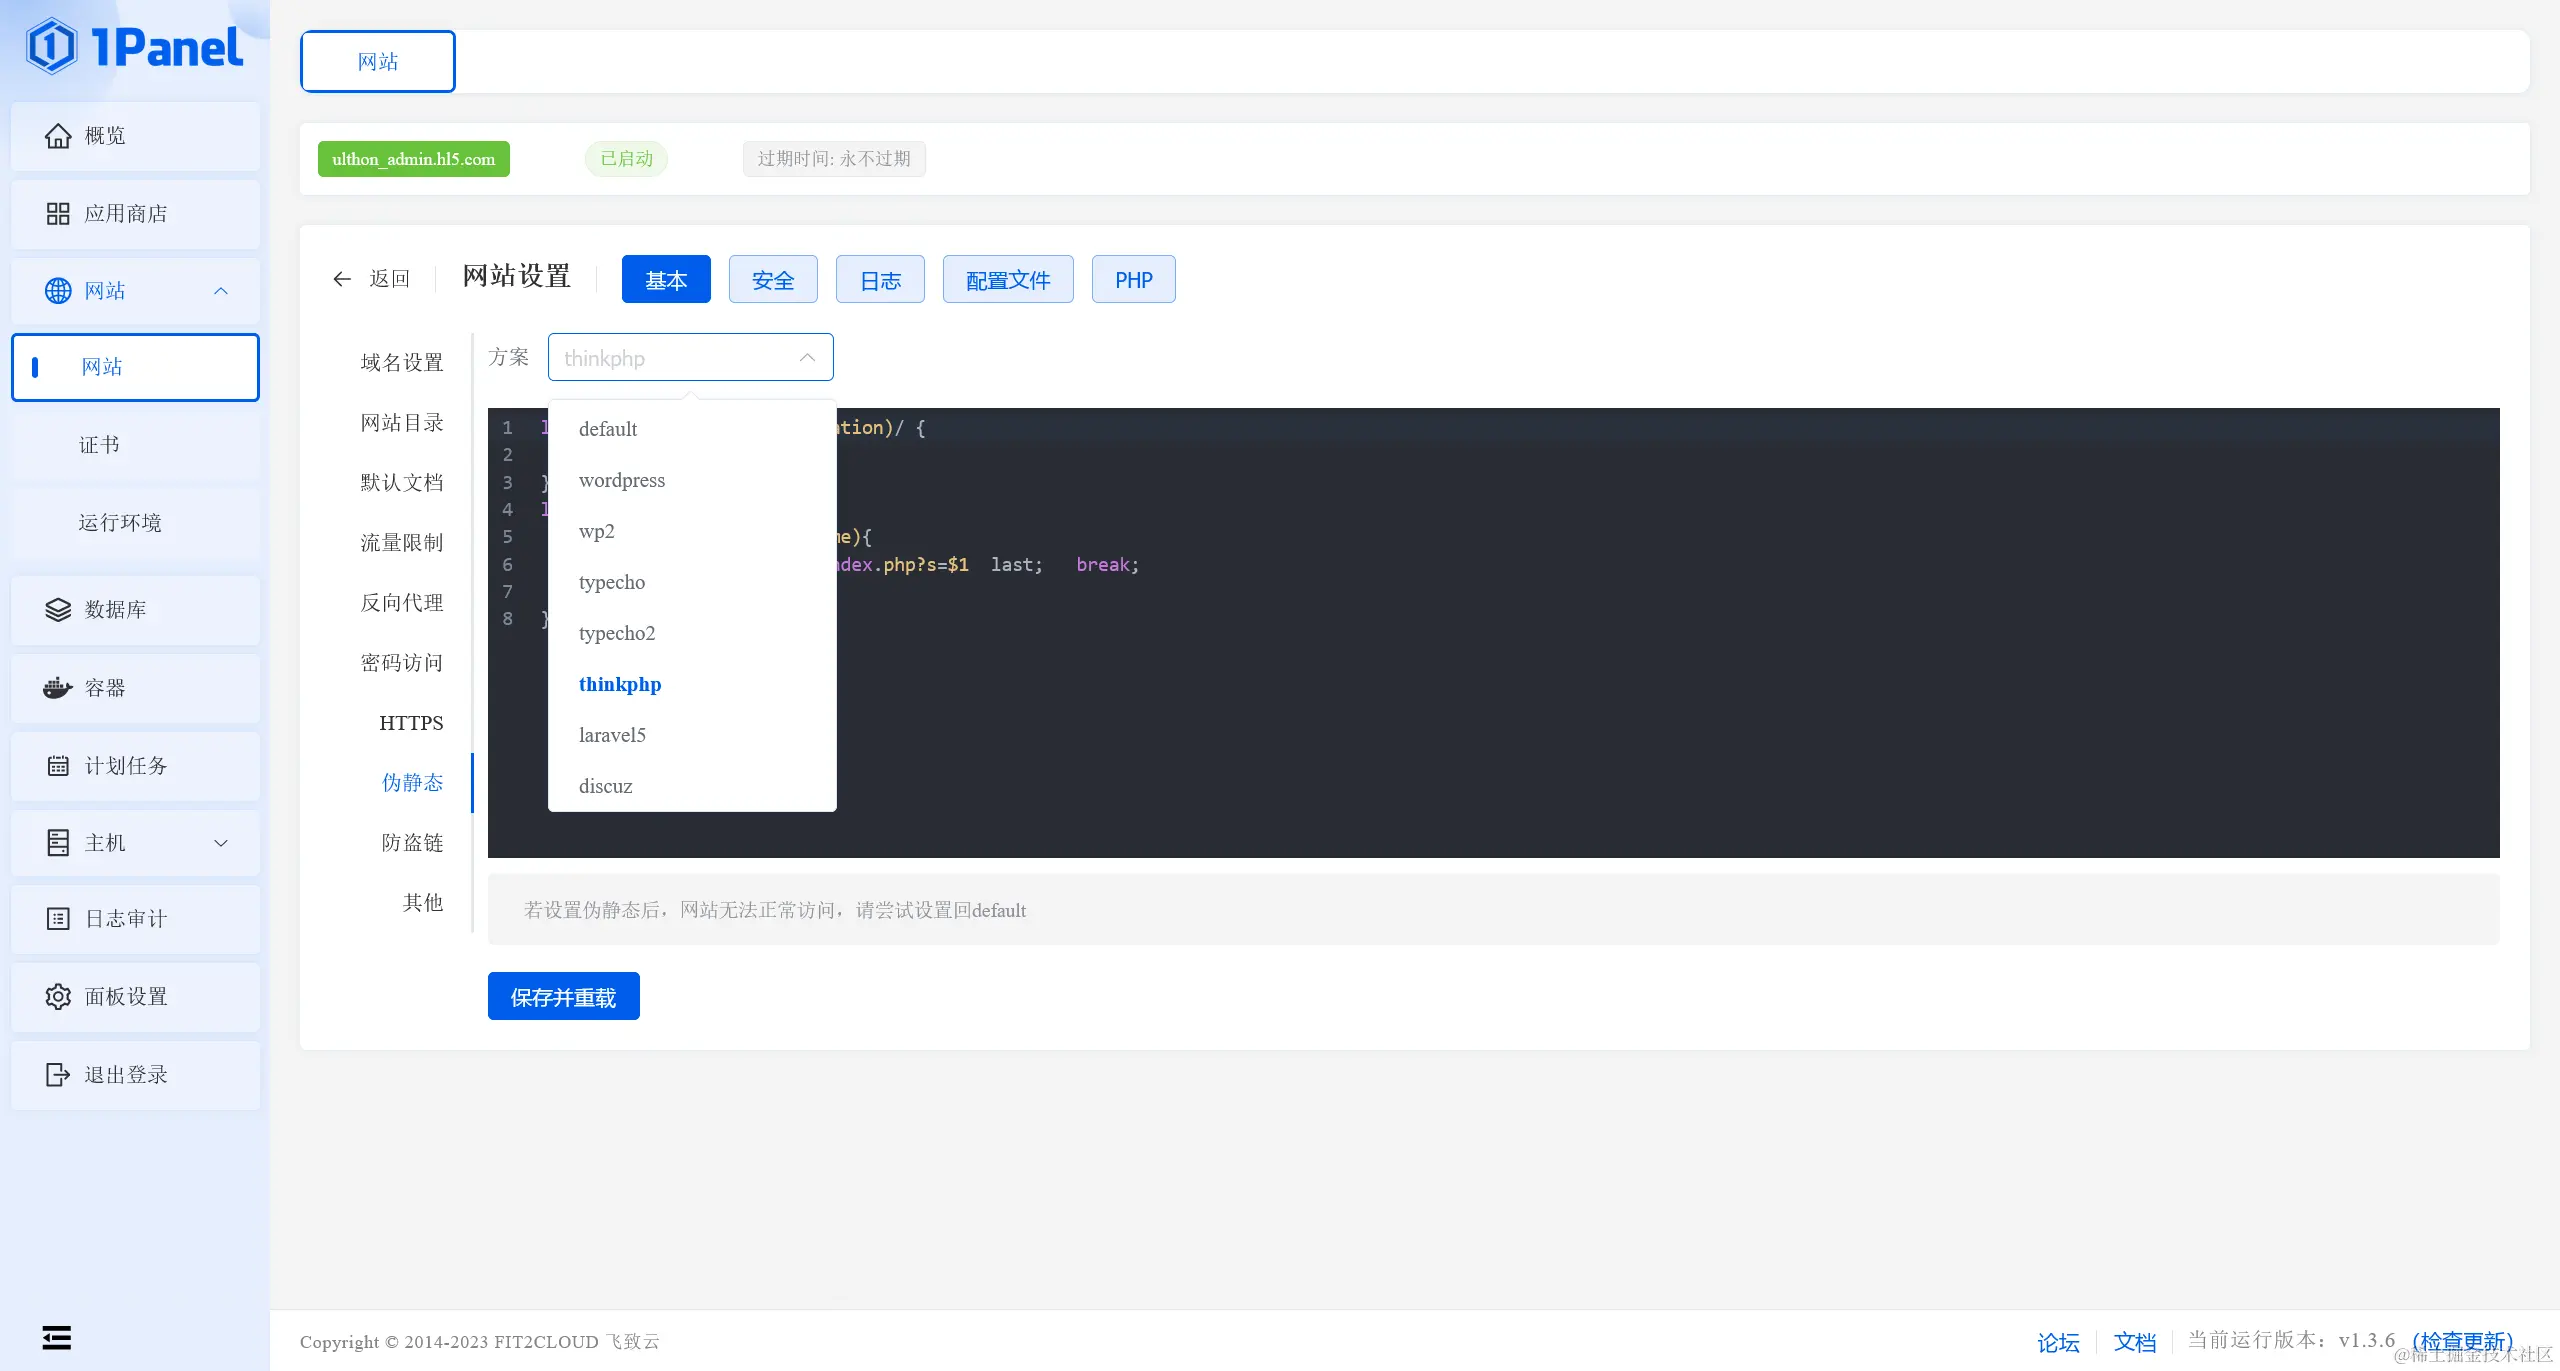Collapse the sidebar with the bottom menu icon

tap(57, 1338)
